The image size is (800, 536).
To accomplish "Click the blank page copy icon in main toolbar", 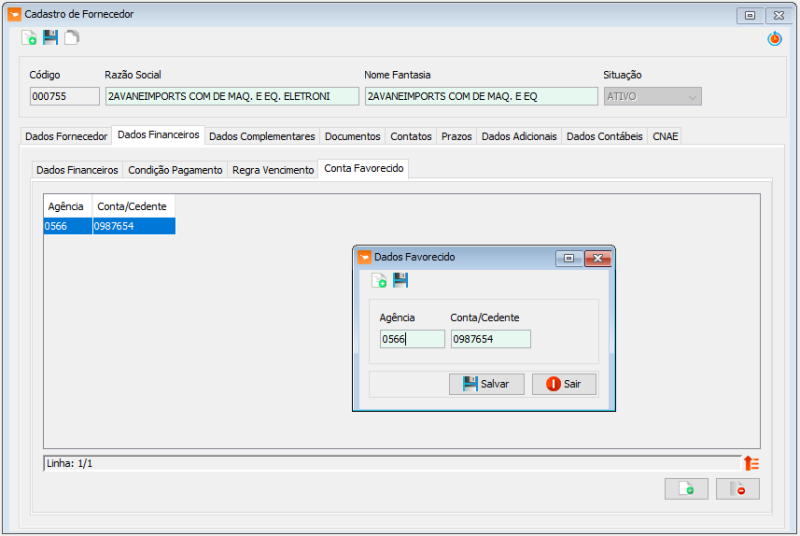I will pos(72,37).
